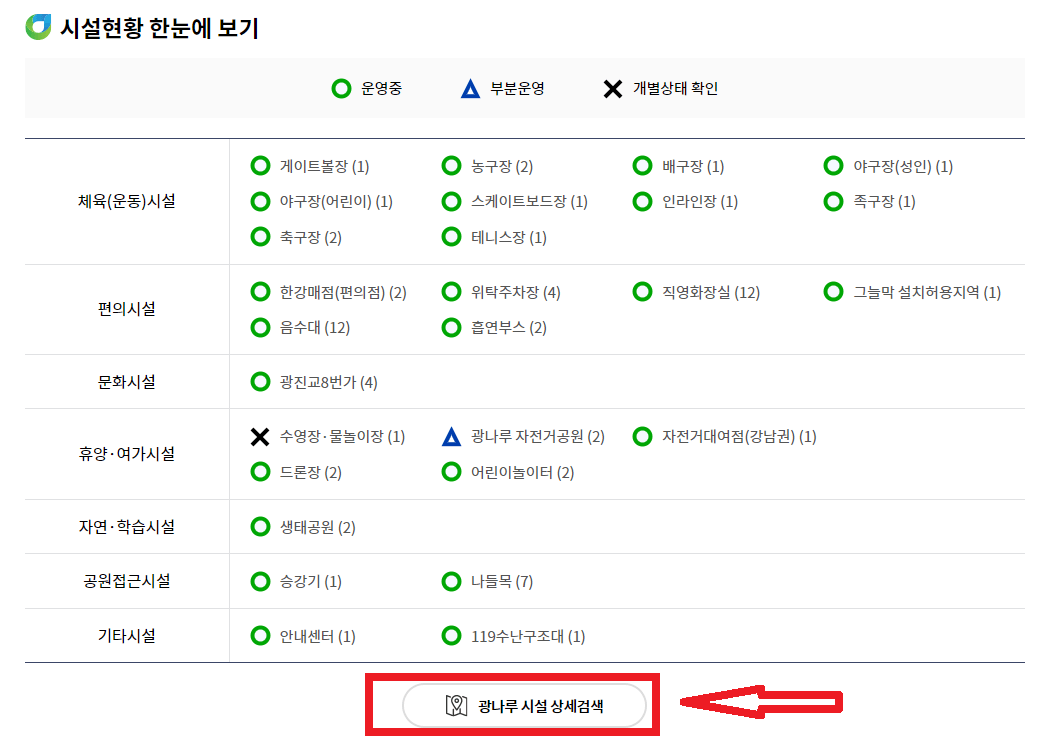
Task: Expand the 편의시설 category row
Action: (125, 309)
